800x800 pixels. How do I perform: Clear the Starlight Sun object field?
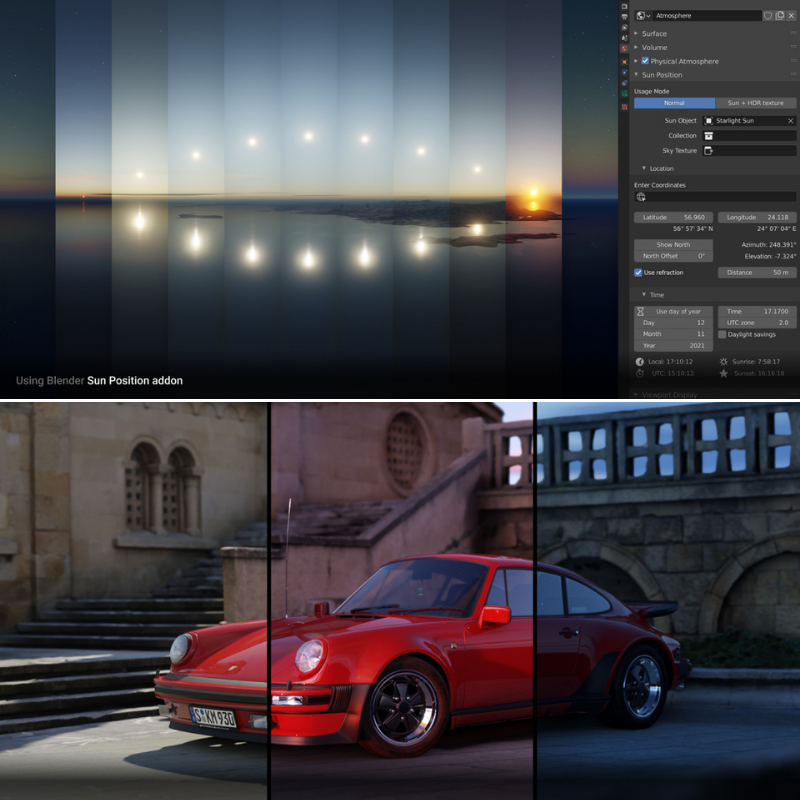click(790, 121)
